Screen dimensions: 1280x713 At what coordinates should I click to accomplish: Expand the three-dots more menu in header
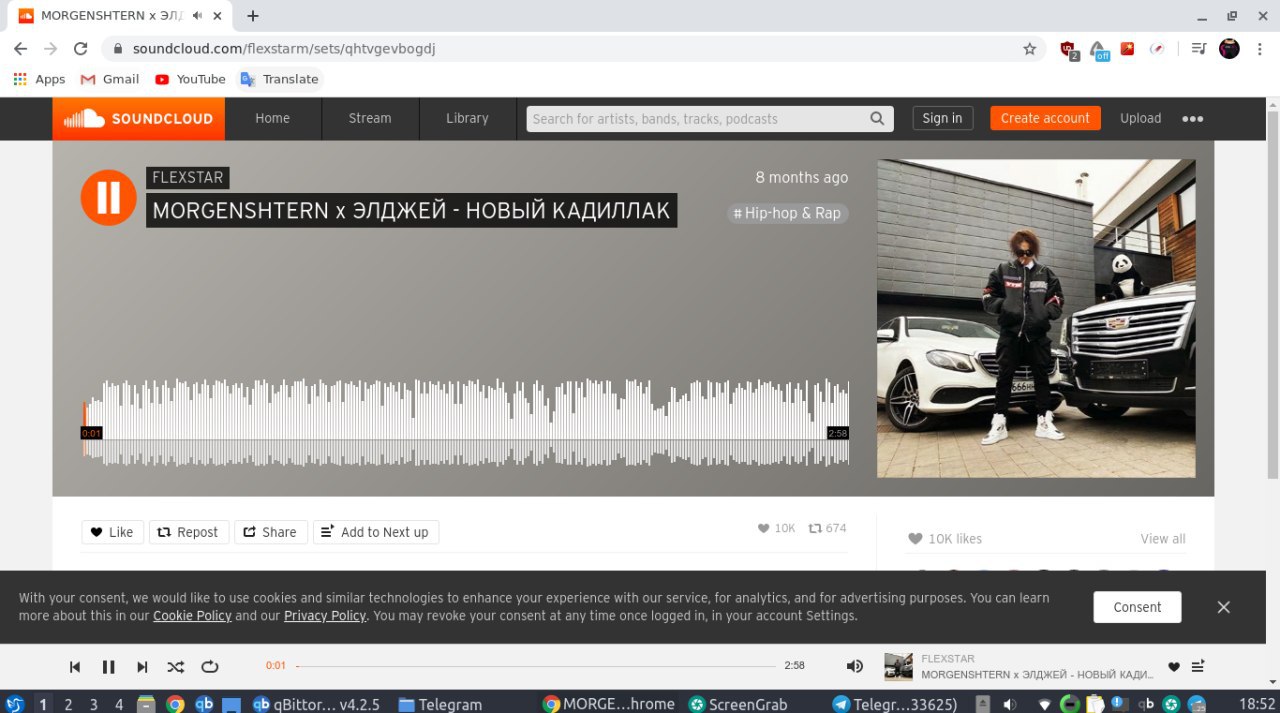1192,118
